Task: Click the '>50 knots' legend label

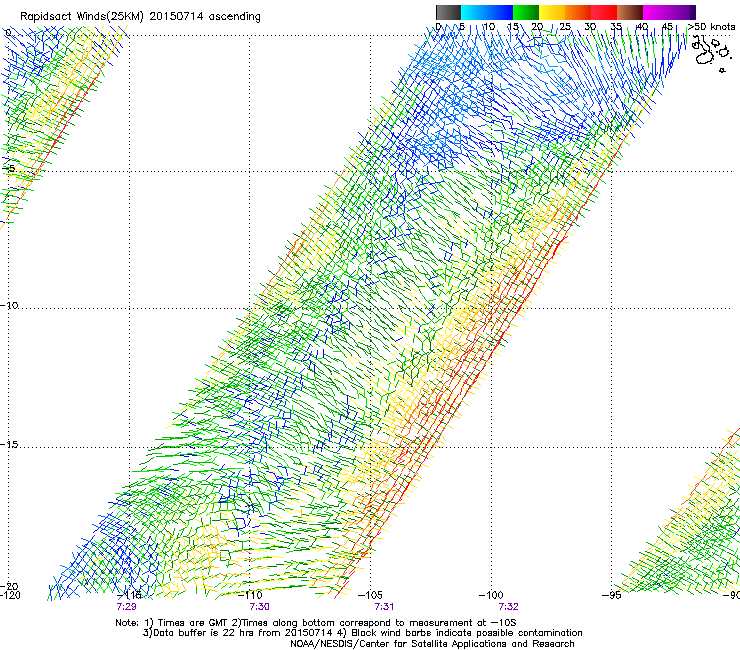Action: point(711,26)
